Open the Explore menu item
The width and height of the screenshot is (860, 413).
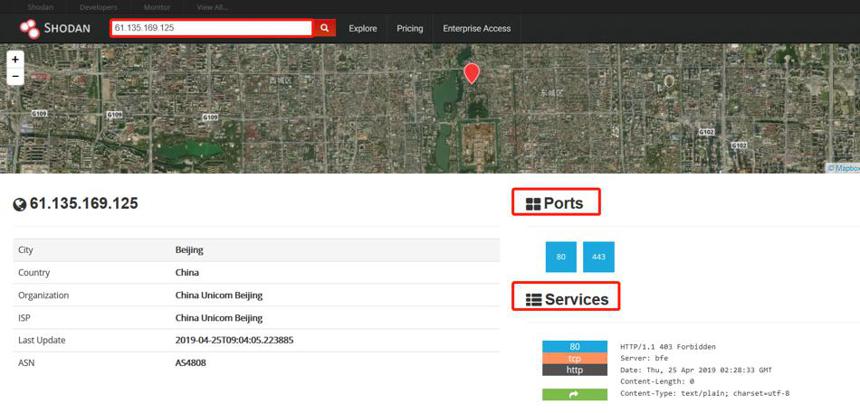(x=363, y=29)
